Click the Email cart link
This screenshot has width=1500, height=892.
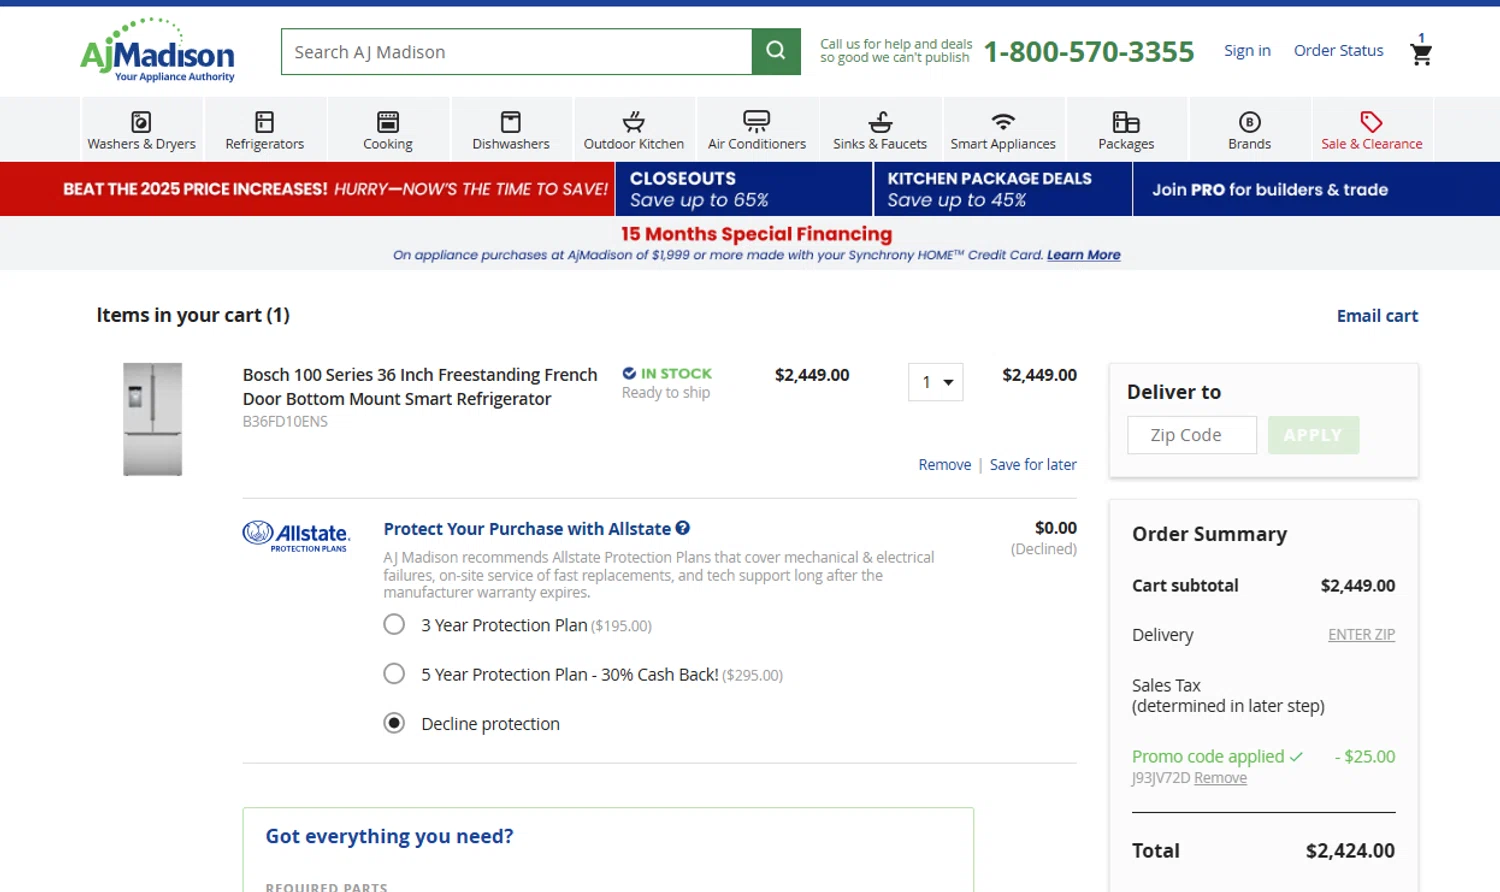(x=1377, y=316)
